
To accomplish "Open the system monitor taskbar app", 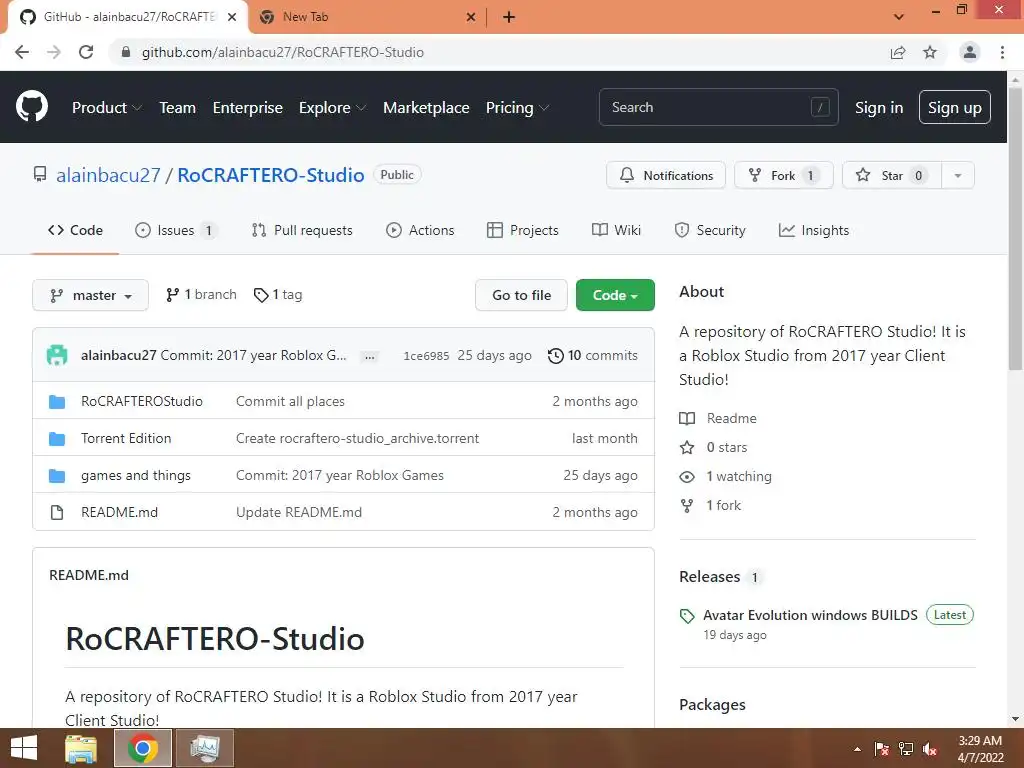I will (x=204, y=748).
